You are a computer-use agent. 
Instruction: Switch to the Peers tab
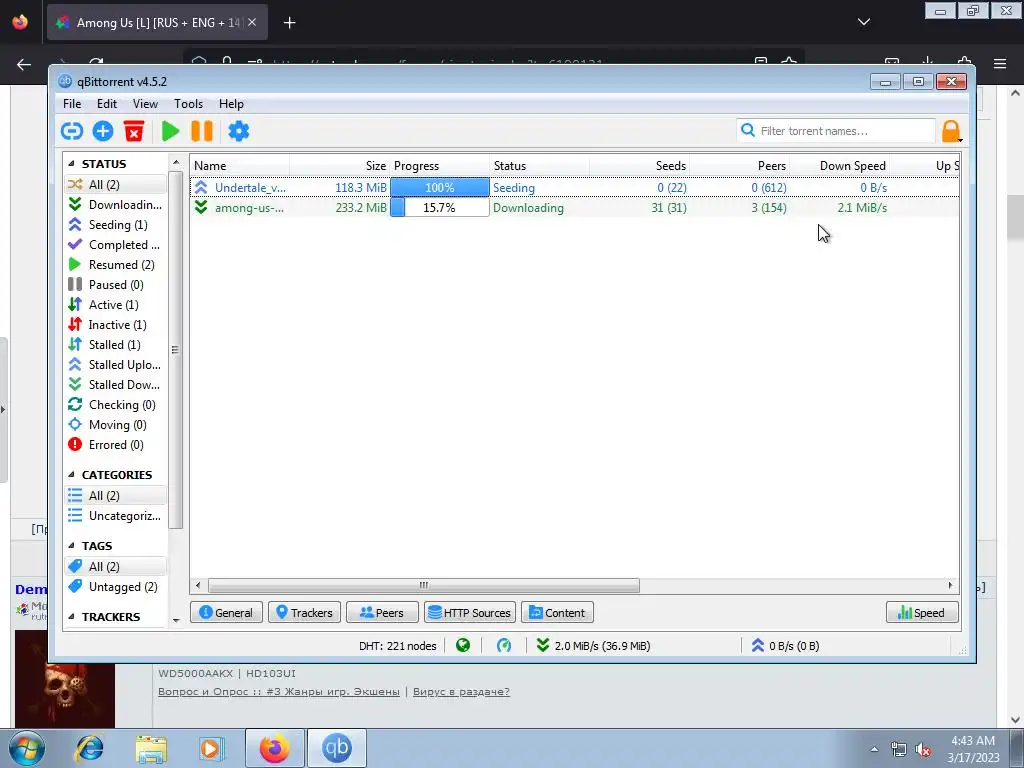[382, 613]
